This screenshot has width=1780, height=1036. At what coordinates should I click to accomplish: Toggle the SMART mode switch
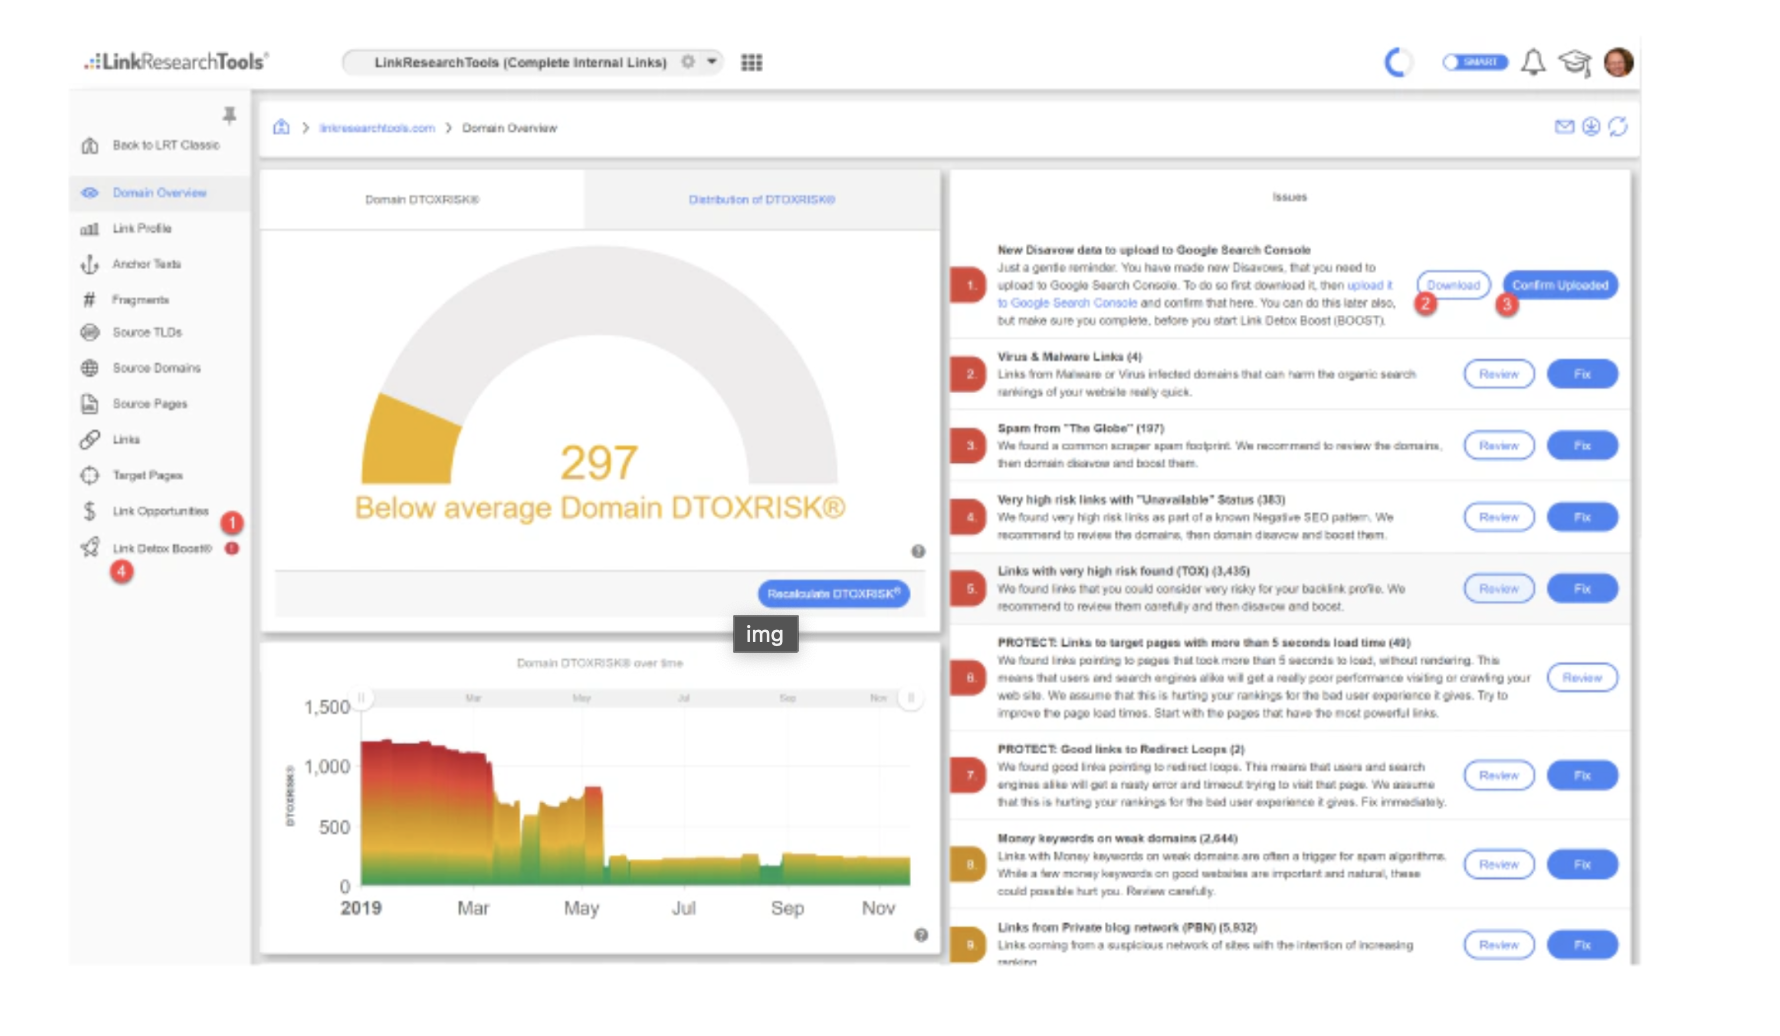click(1475, 62)
